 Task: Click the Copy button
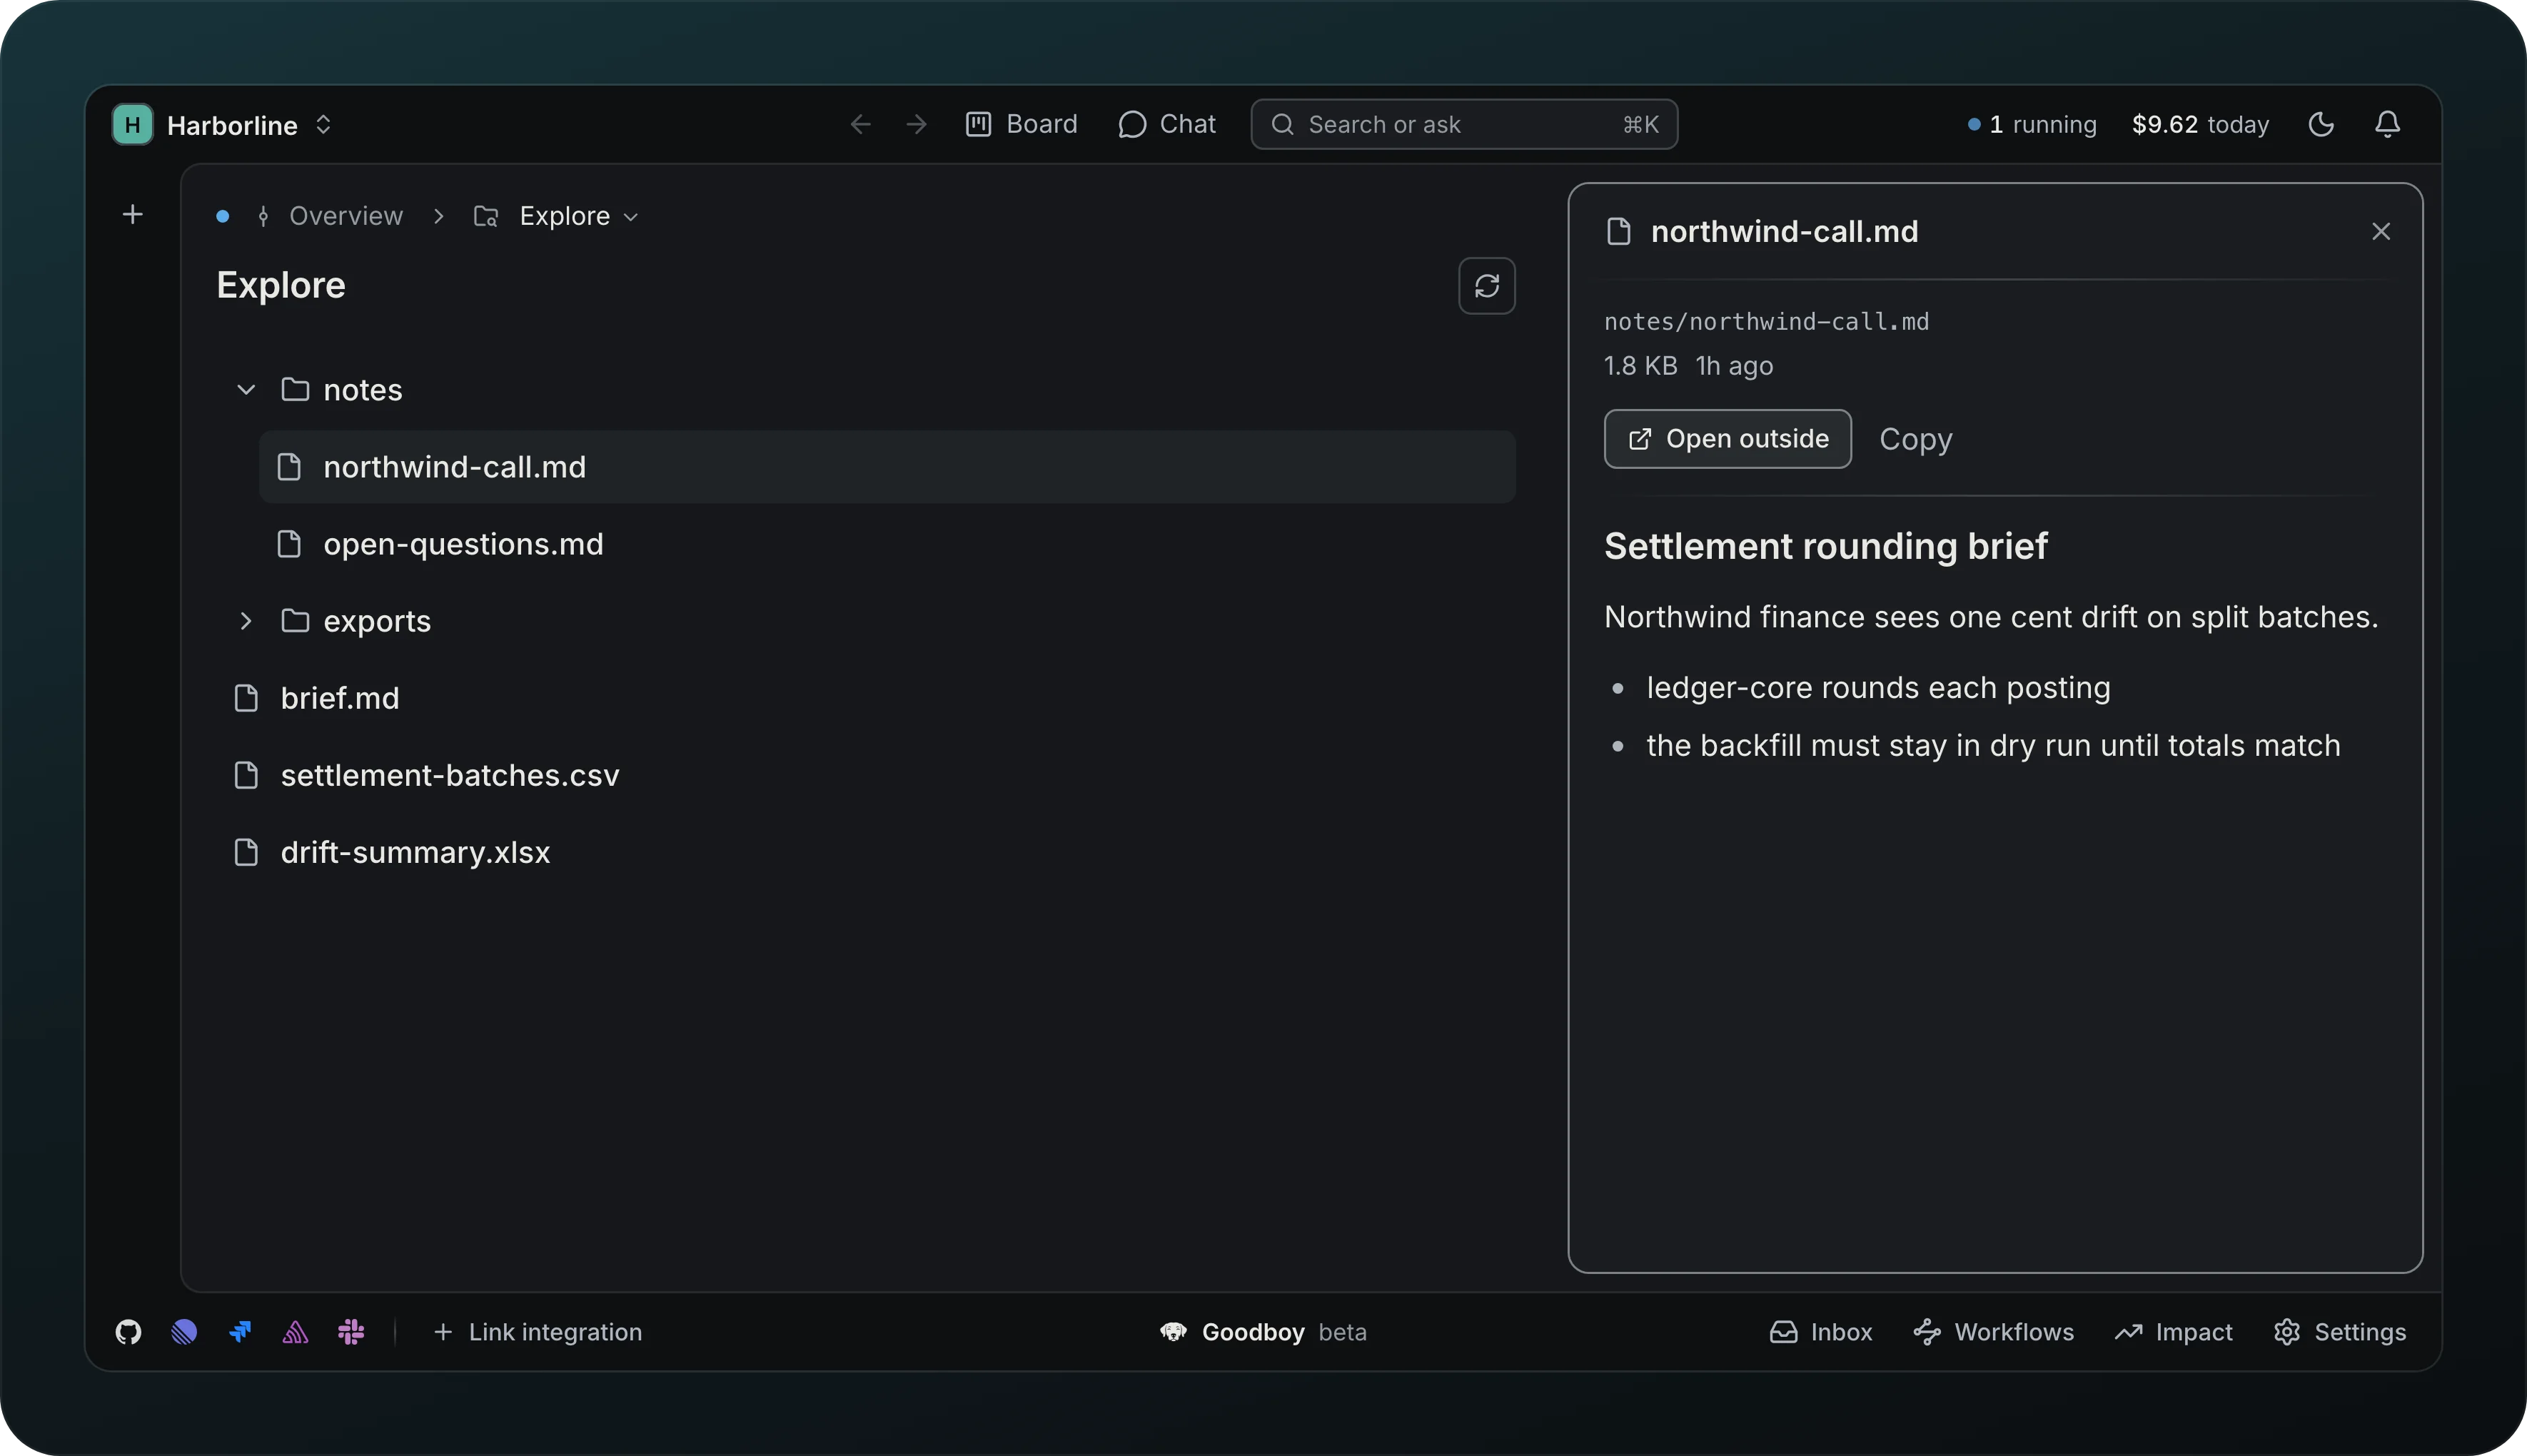point(1915,439)
